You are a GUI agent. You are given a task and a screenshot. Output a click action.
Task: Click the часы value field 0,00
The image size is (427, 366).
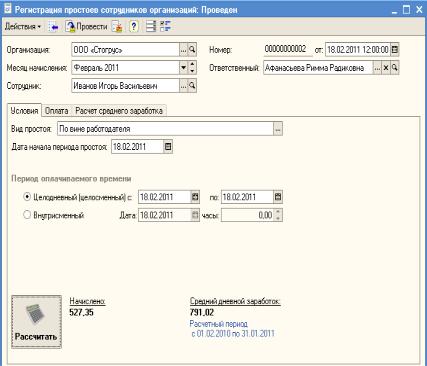pyautogui.click(x=248, y=215)
